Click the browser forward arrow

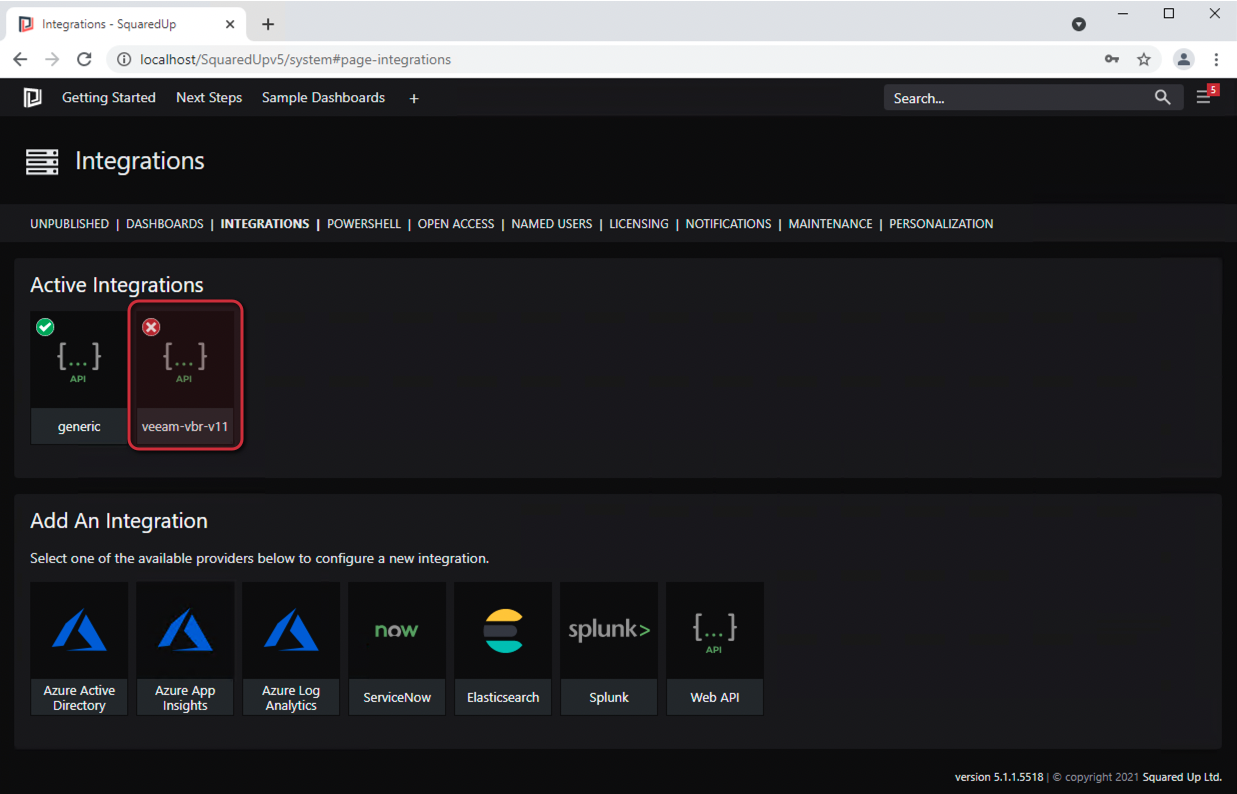(x=52, y=59)
